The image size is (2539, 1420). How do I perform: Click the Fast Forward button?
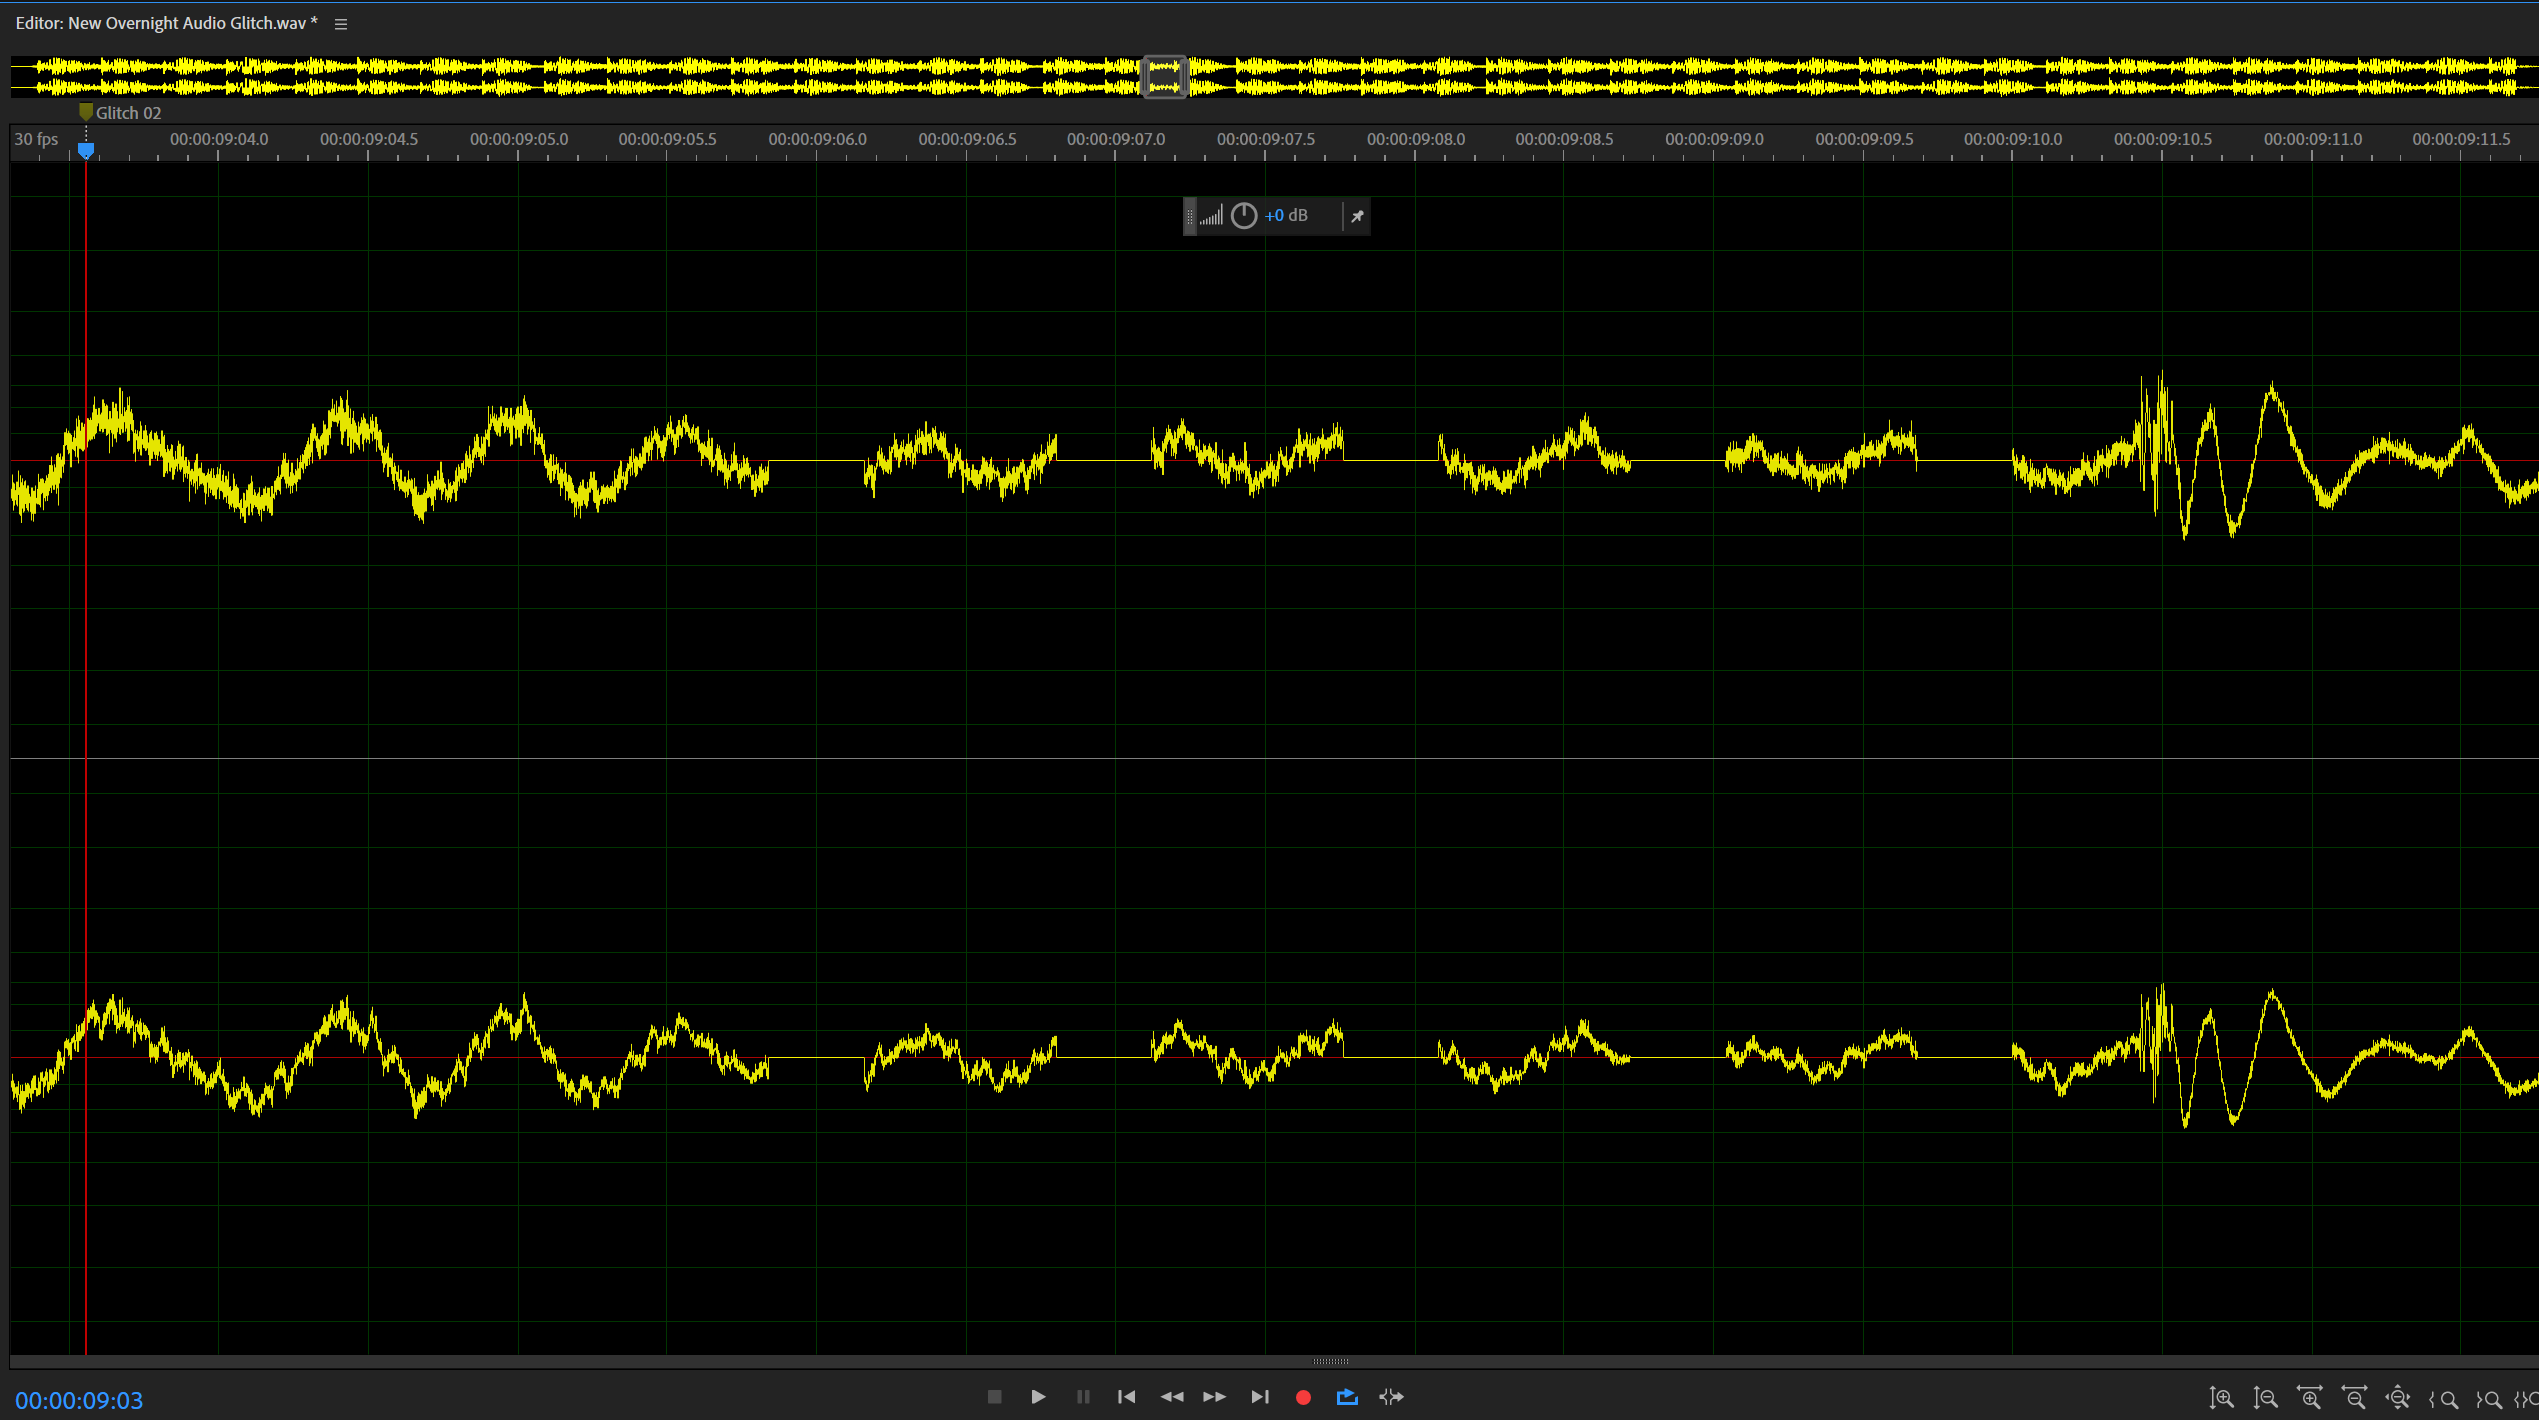pyautogui.click(x=1214, y=1397)
